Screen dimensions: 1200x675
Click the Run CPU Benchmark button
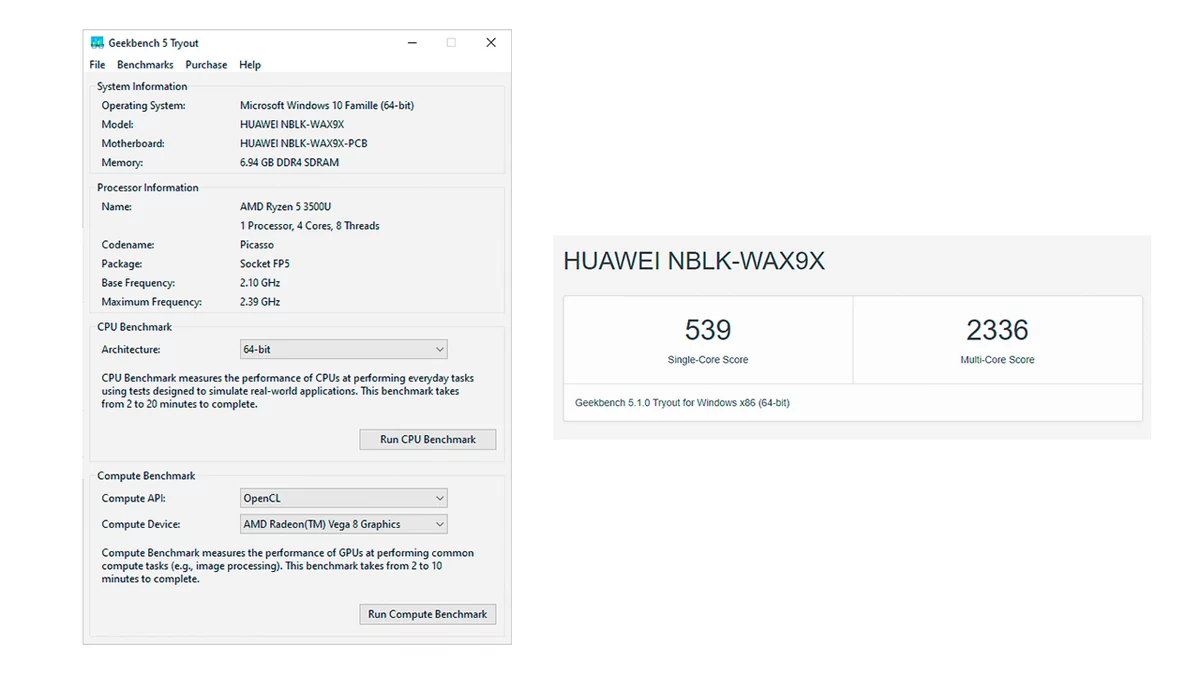click(428, 439)
